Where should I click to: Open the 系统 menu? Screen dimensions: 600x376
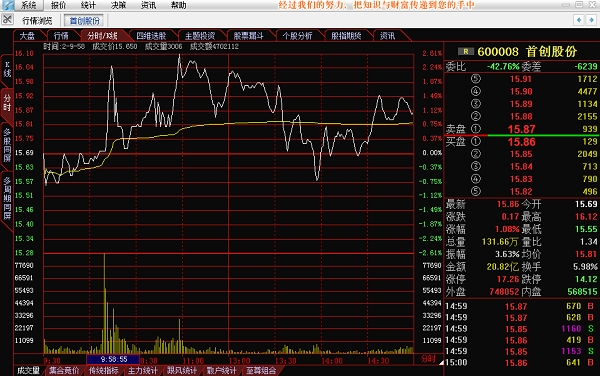(29, 5)
